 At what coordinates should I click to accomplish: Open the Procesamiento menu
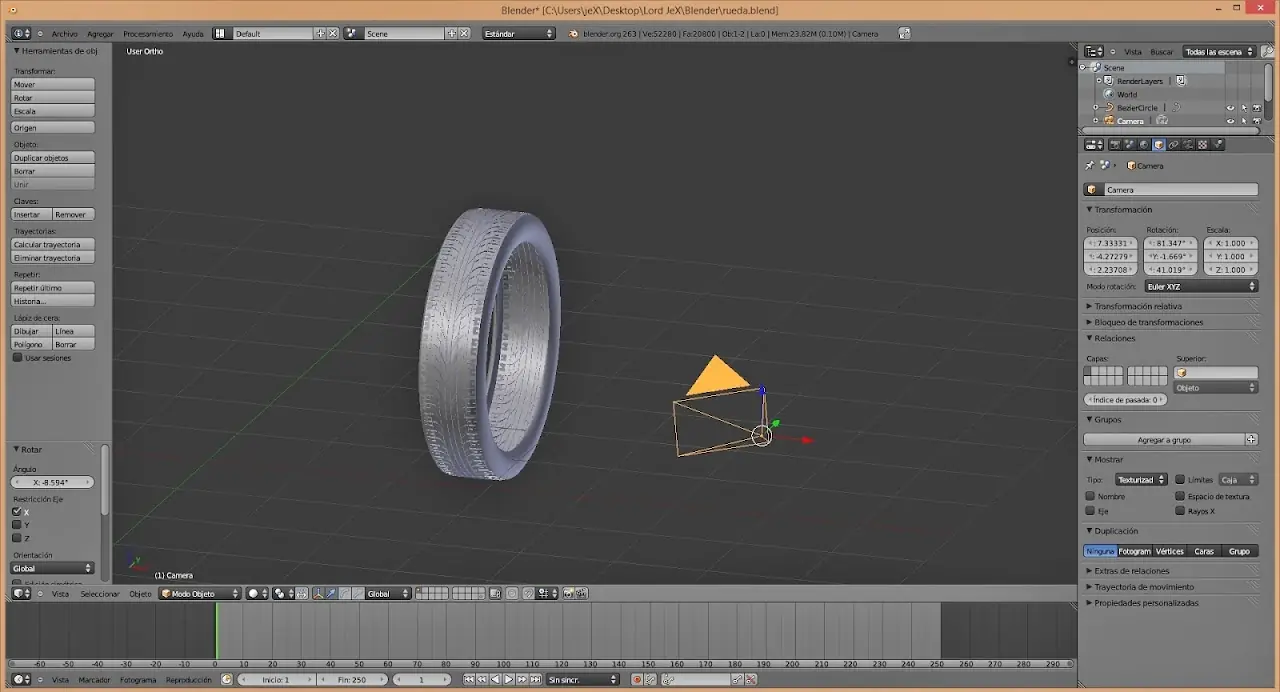tap(148, 33)
